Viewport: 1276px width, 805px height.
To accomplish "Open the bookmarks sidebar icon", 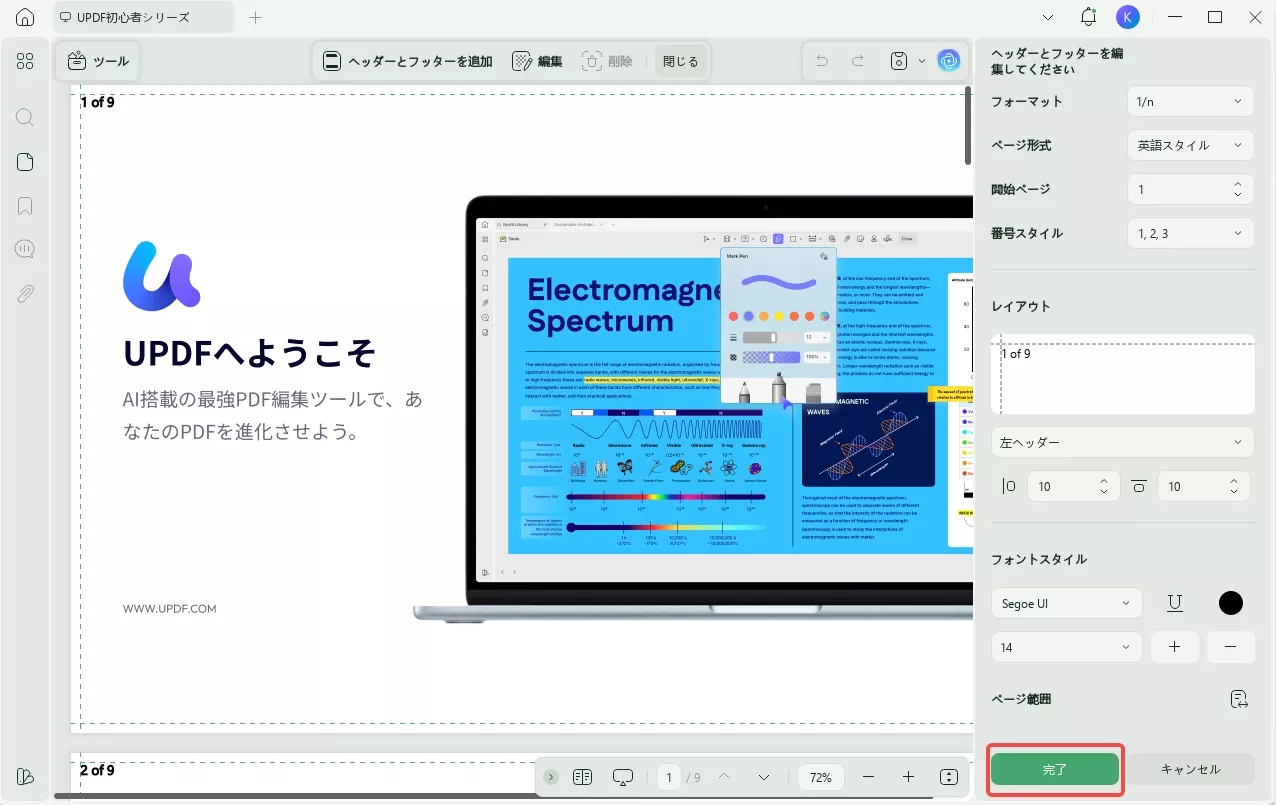I will pos(25,206).
